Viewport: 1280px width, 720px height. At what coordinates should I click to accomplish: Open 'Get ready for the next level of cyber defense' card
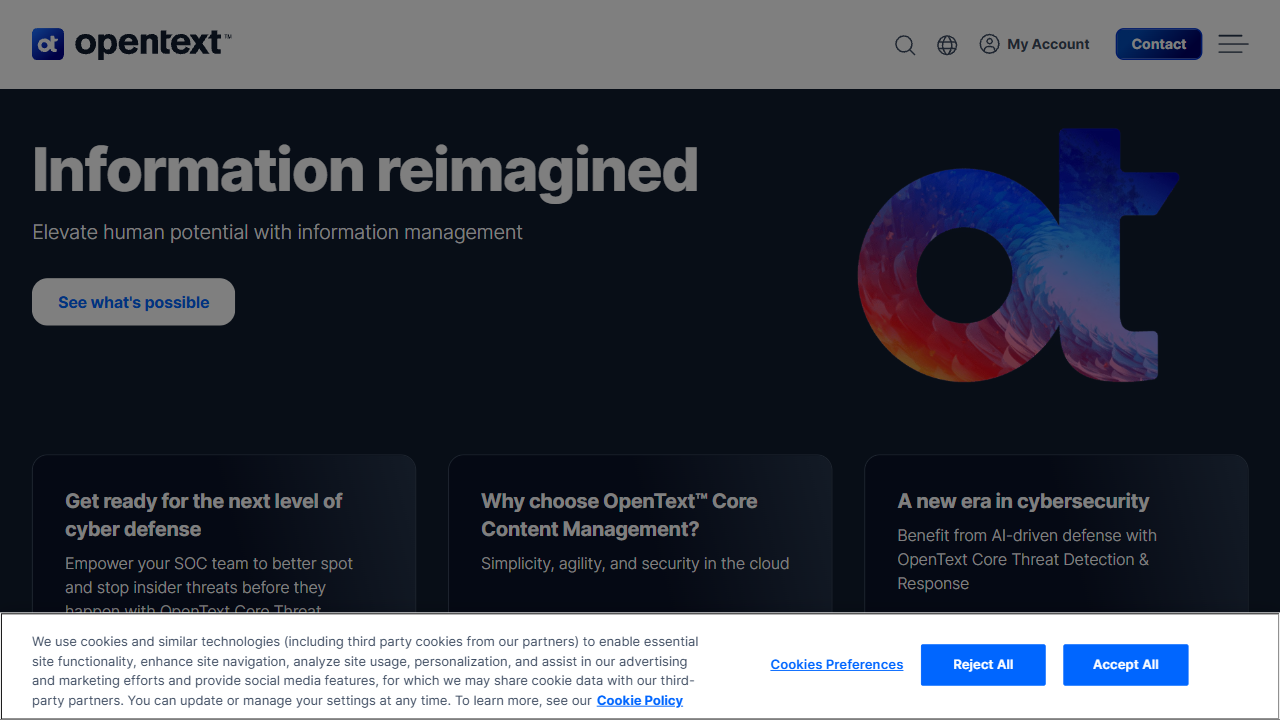coord(224,535)
